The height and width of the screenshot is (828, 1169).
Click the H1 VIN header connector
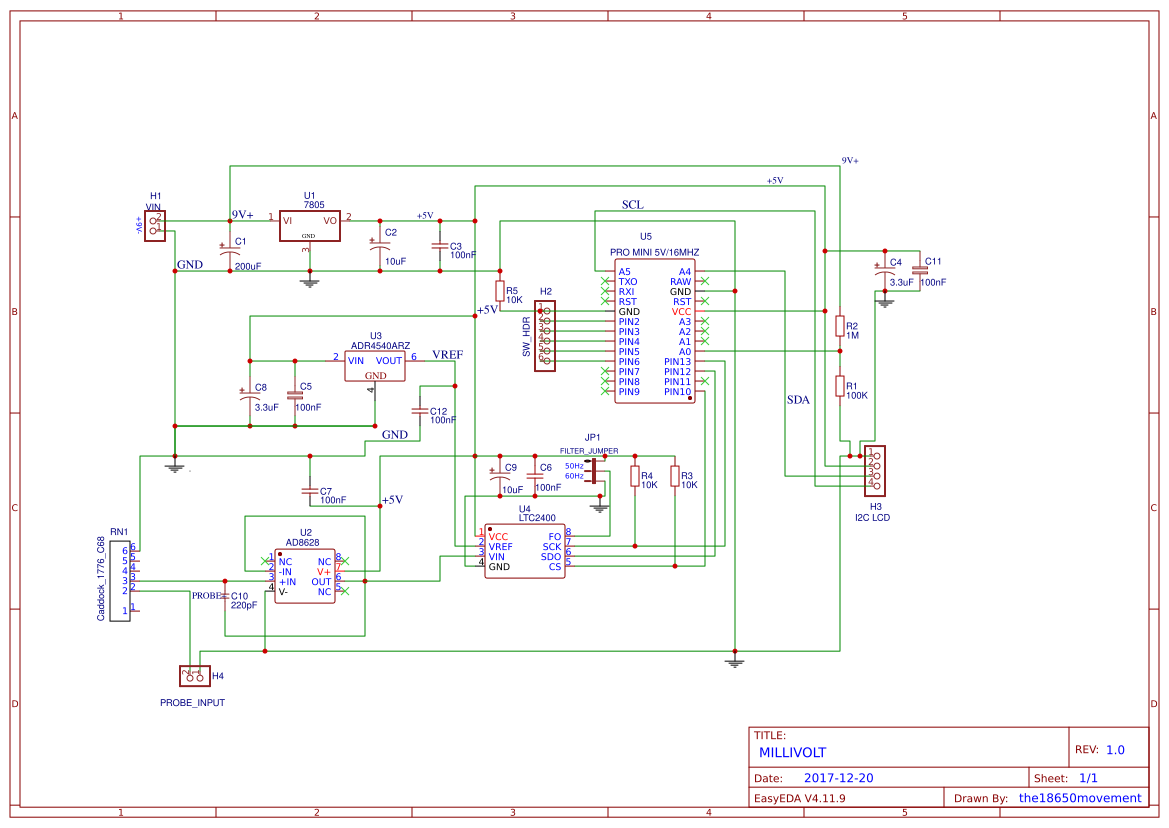[x=156, y=226]
